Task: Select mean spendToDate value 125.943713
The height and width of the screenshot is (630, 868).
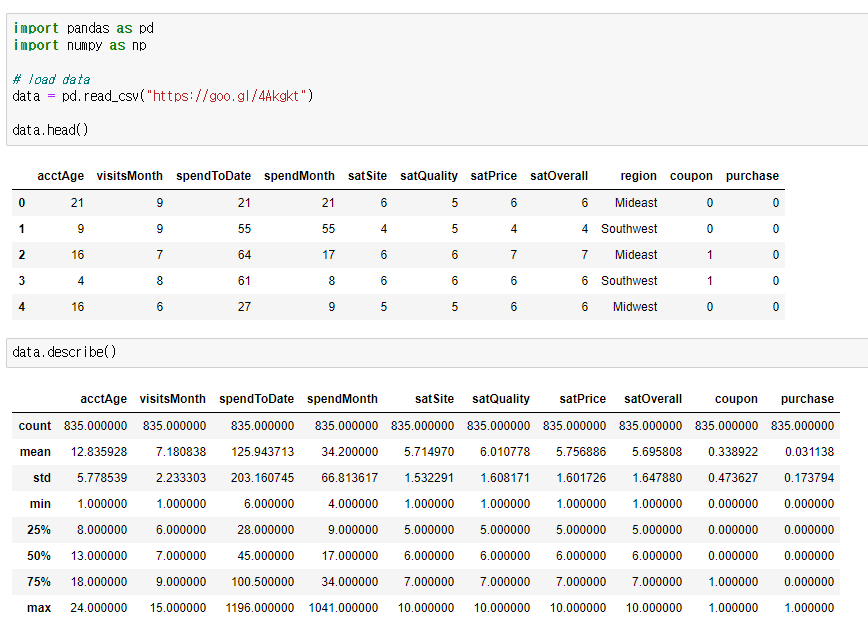Action: tap(262, 452)
